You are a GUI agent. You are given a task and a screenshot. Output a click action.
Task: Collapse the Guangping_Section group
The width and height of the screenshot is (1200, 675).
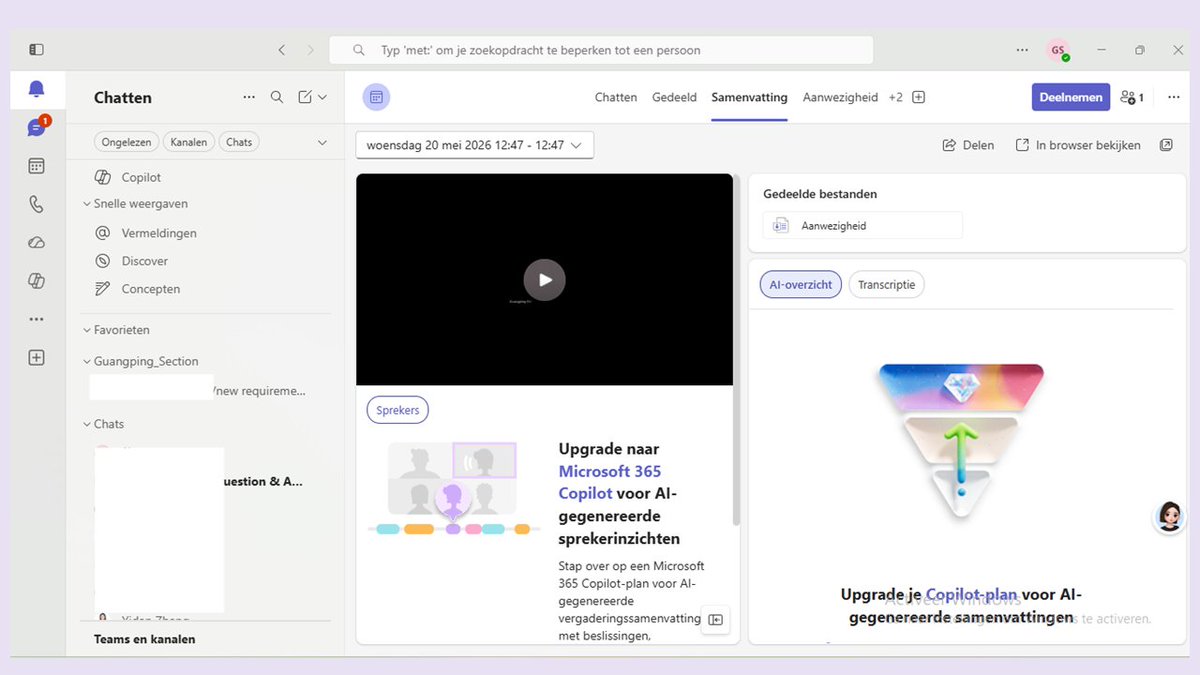(x=140, y=361)
